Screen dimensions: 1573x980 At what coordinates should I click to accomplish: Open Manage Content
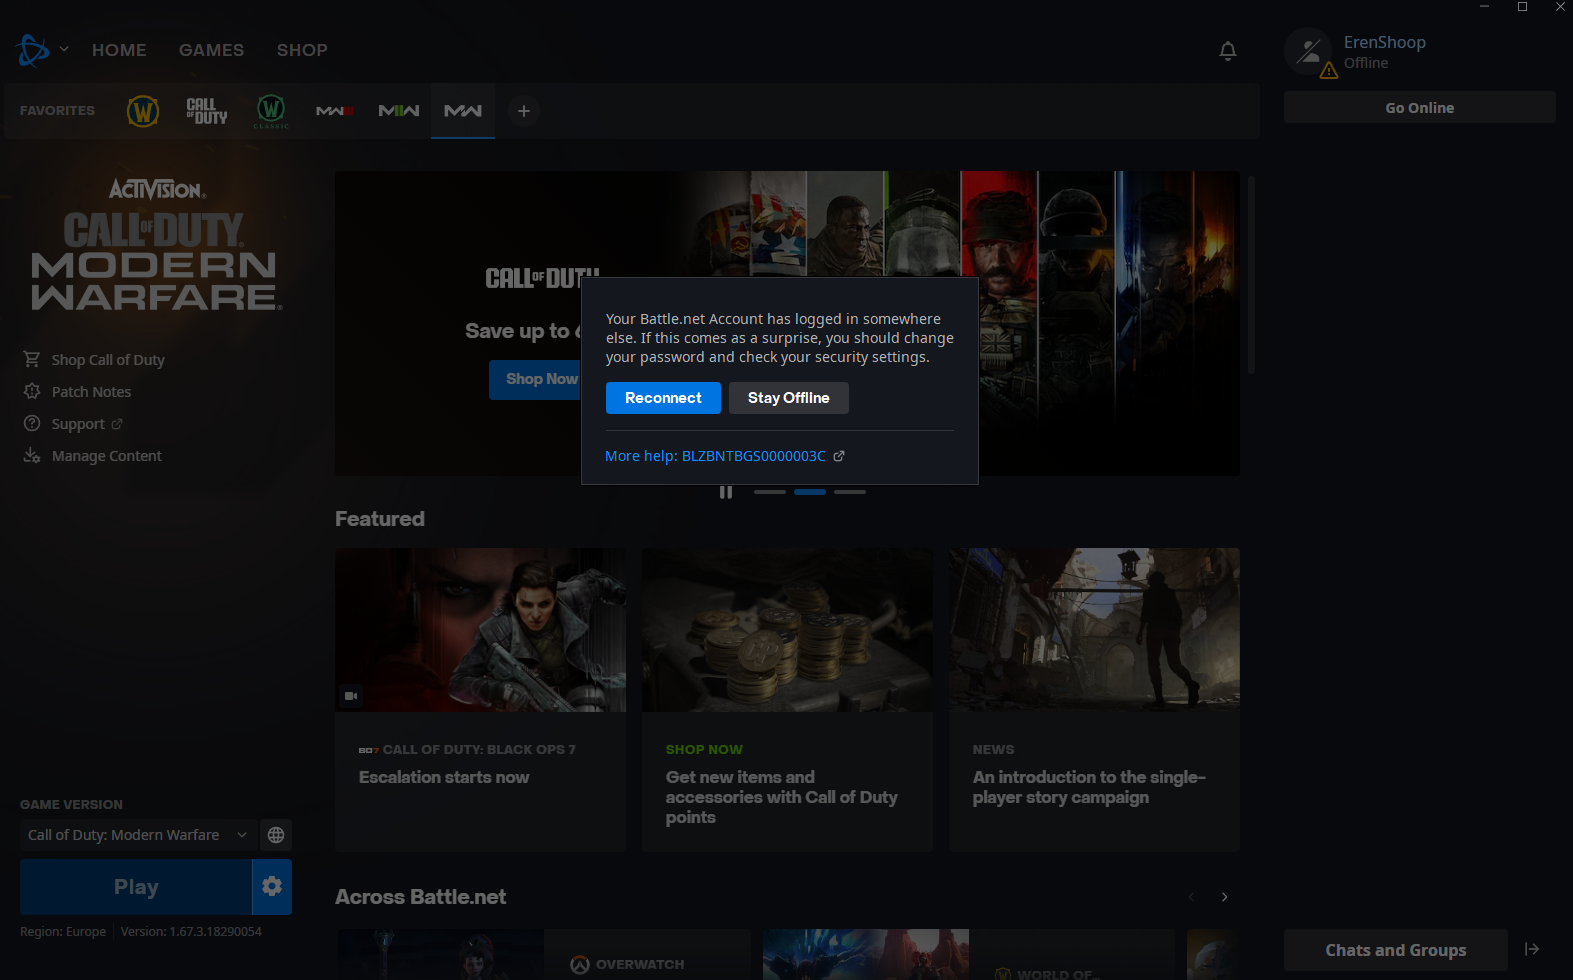click(92, 456)
